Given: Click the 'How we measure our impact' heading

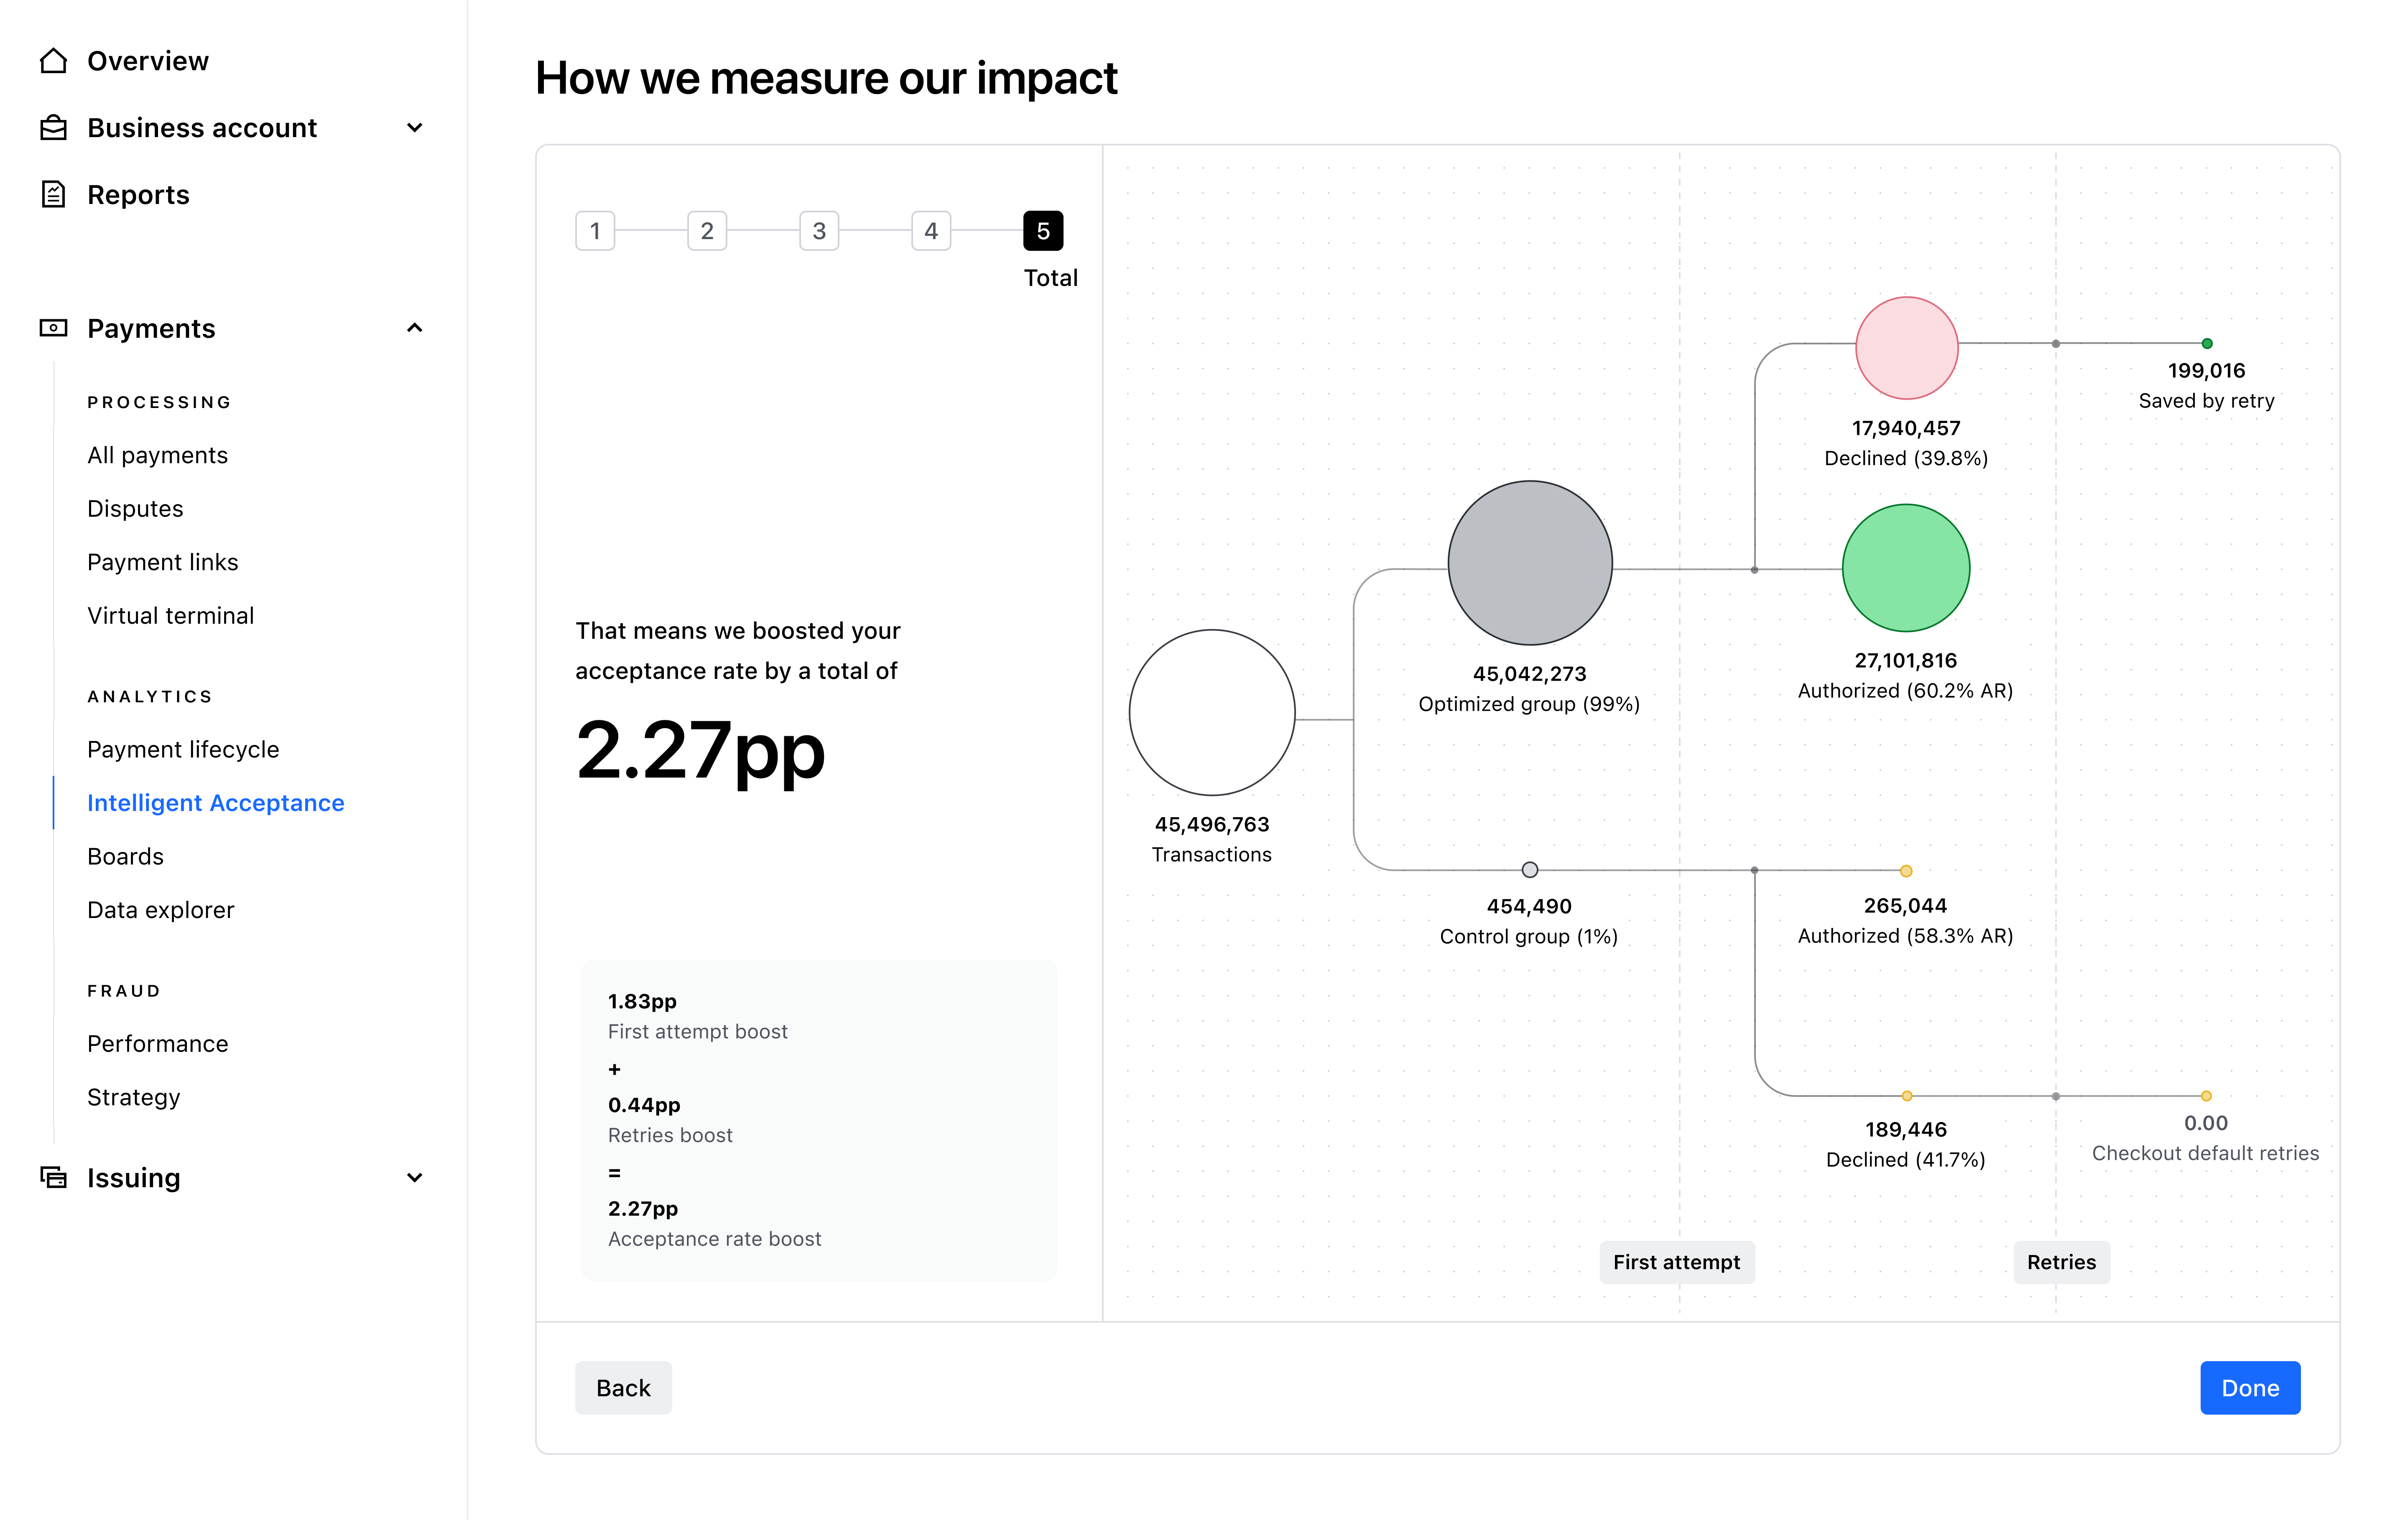Looking at the screenshot, I should click(826, 78).
